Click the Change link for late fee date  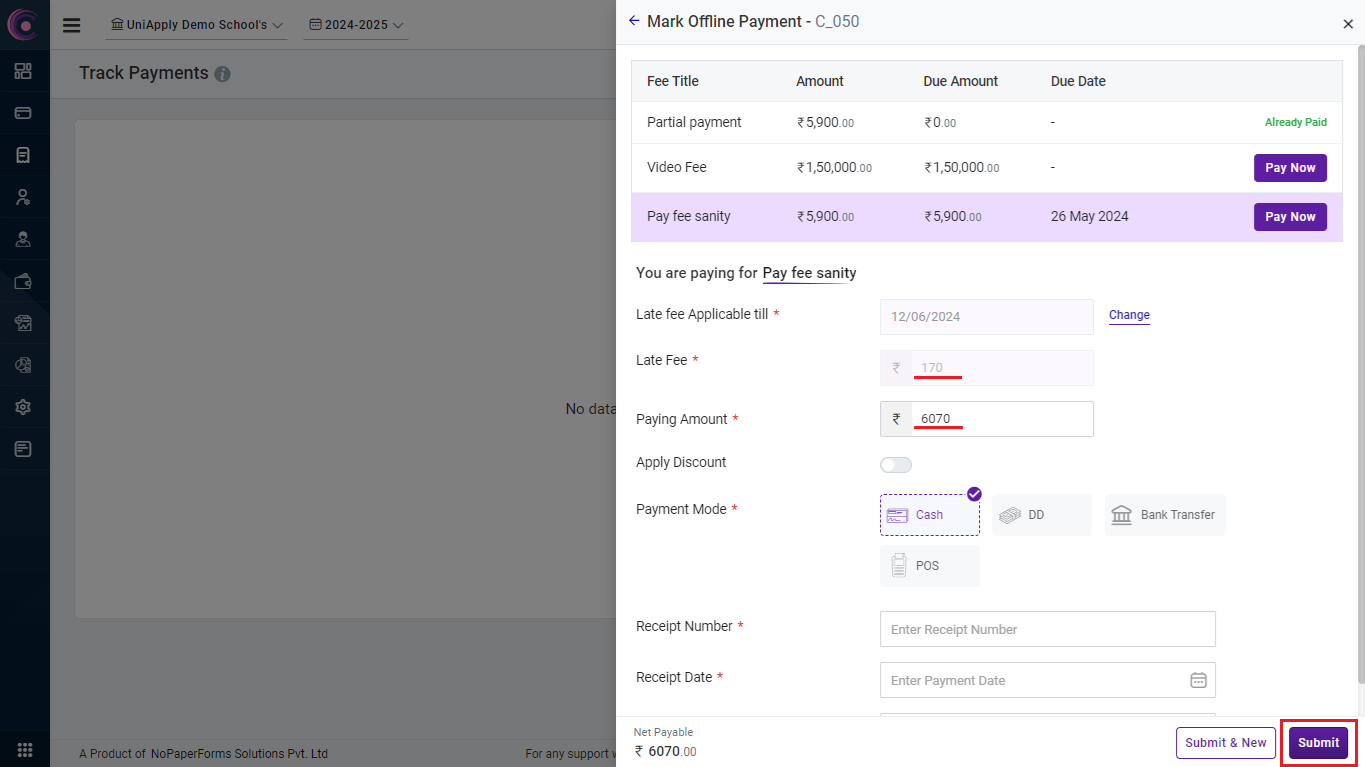tap(1129, 315)
